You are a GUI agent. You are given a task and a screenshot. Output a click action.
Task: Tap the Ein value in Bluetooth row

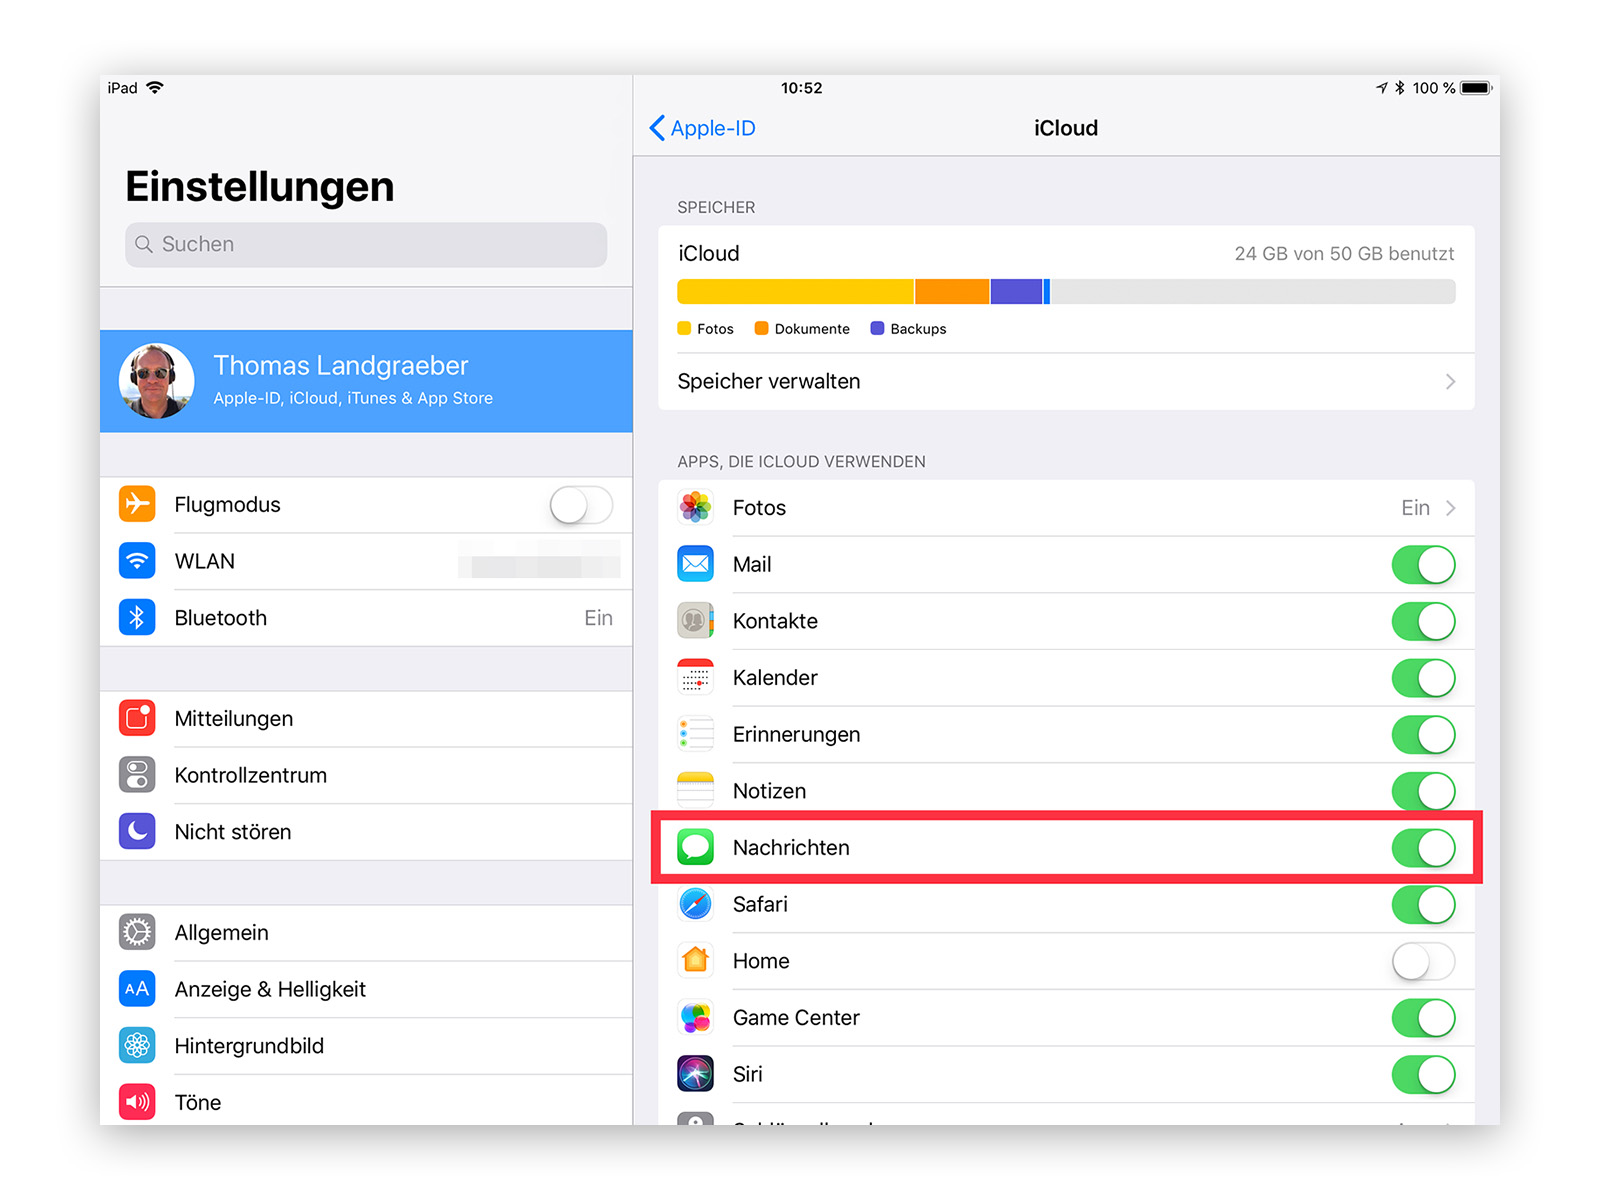(x=598, y=618)
